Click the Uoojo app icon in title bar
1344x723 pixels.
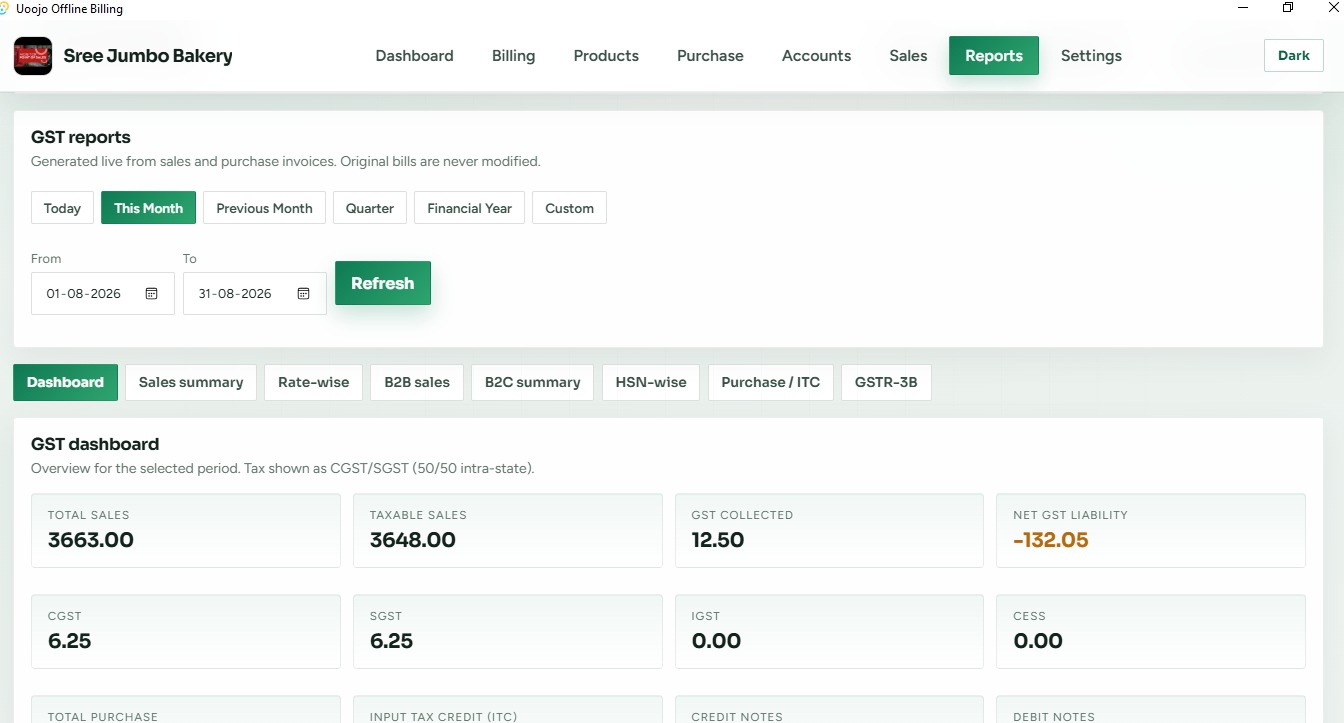5,8
